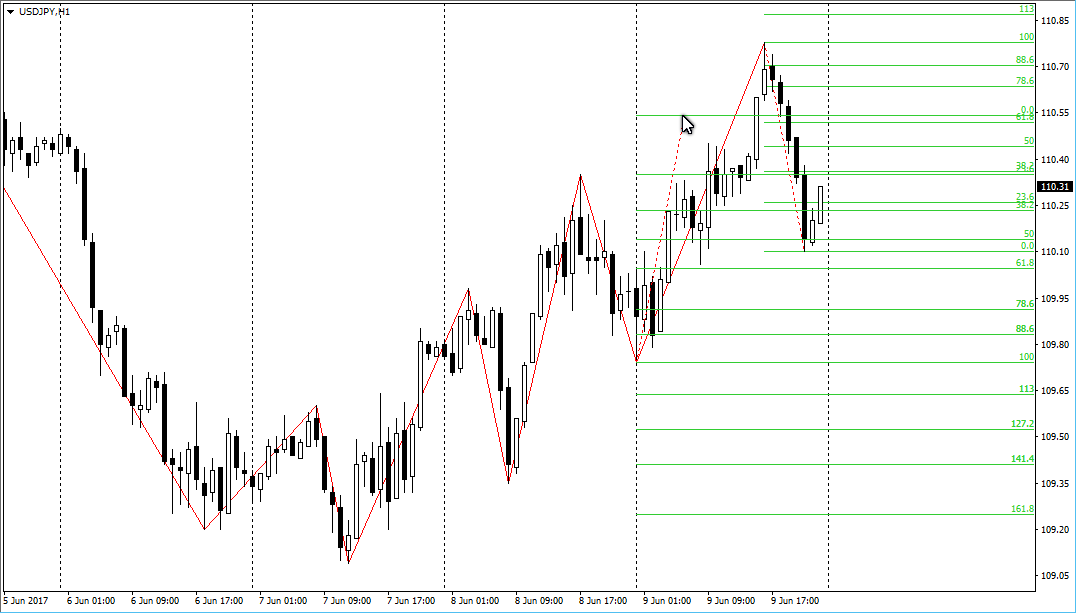Click the 6 Jun 17:00 time label

(x=219, y=601)
